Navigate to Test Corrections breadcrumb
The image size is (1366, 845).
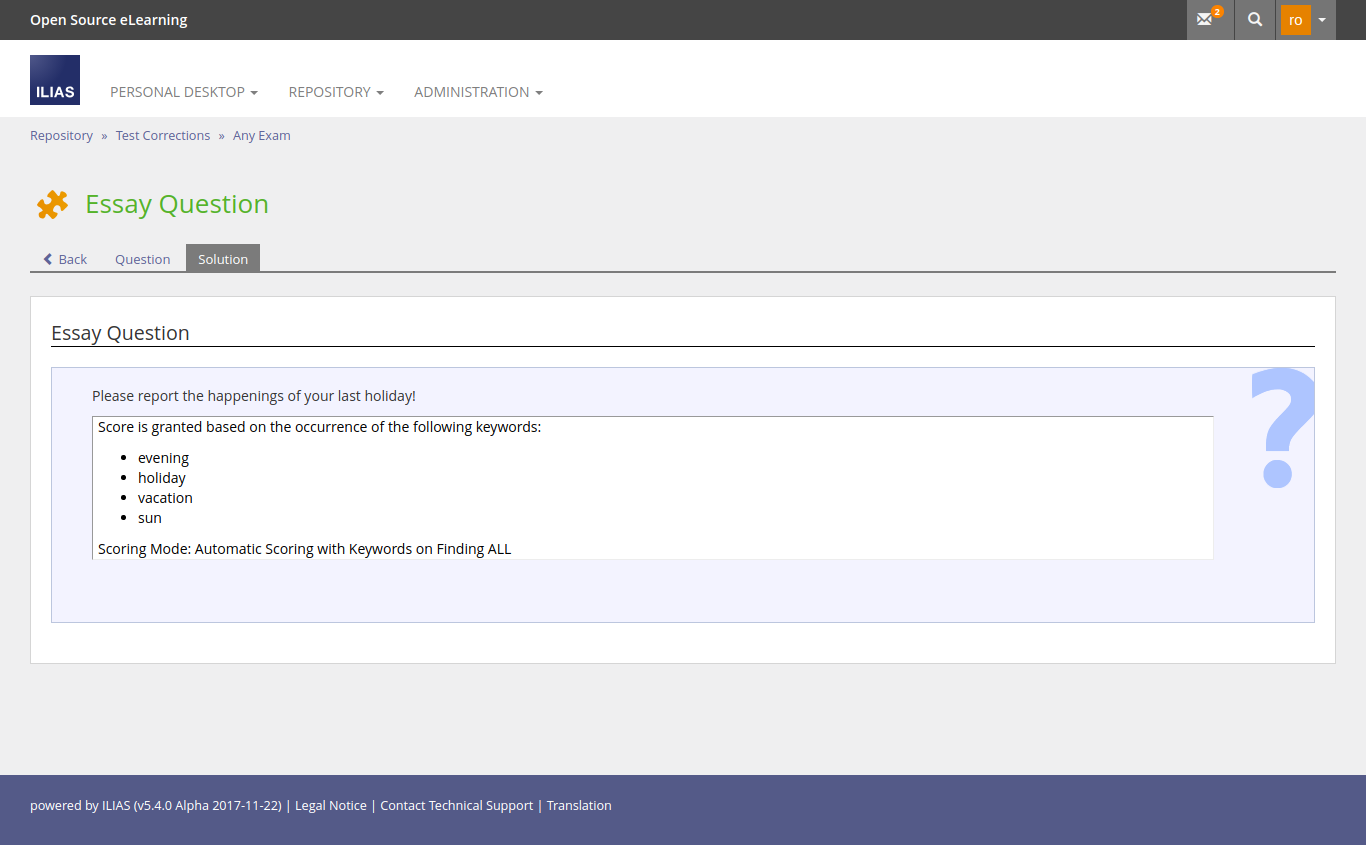[163, 136]
